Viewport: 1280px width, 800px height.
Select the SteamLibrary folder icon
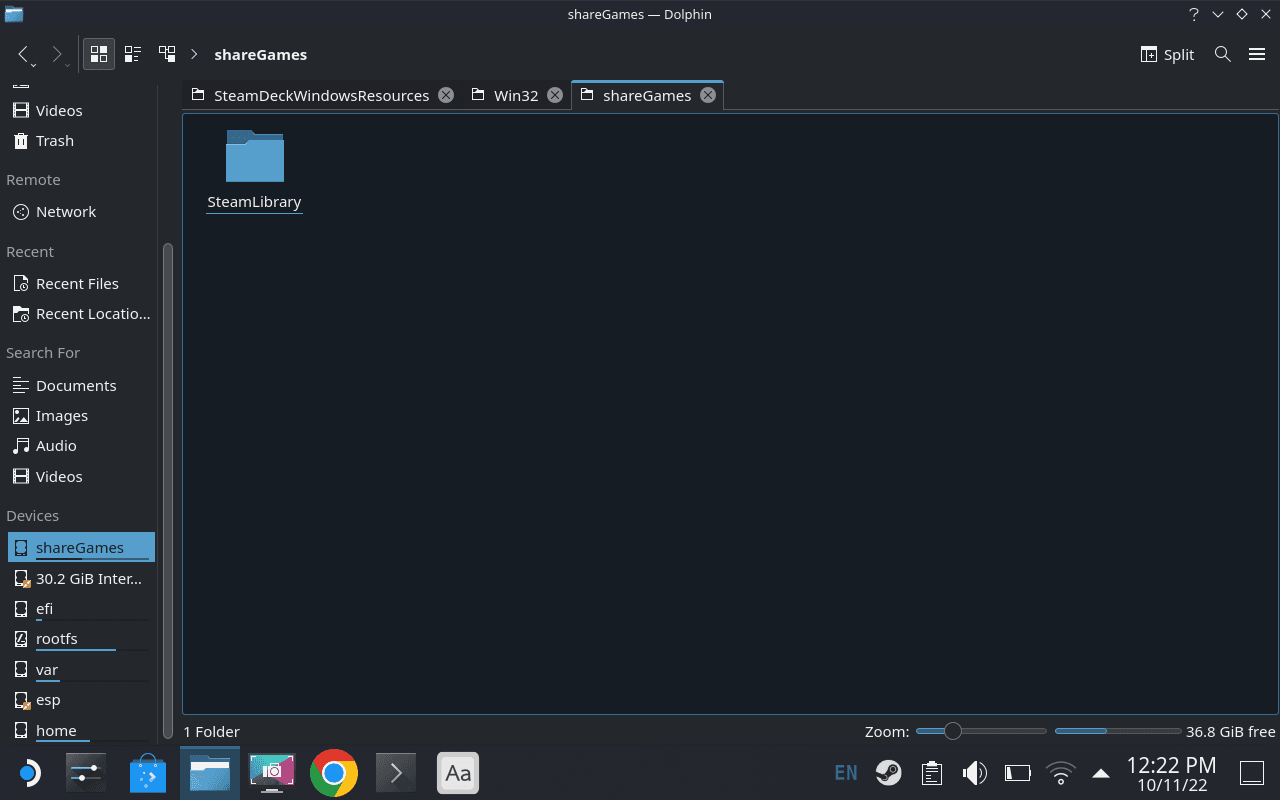point(254,156)
